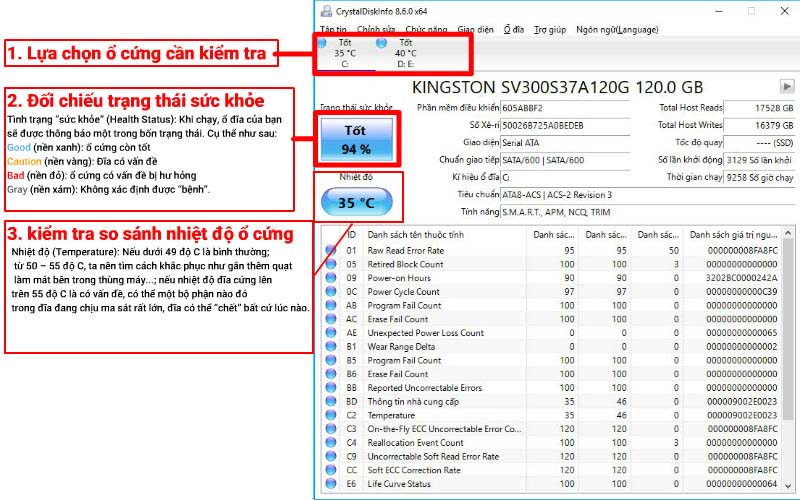
Task: Click status icon of Life Curve Status
Action: pyautogui.click(x=331, y=484)
